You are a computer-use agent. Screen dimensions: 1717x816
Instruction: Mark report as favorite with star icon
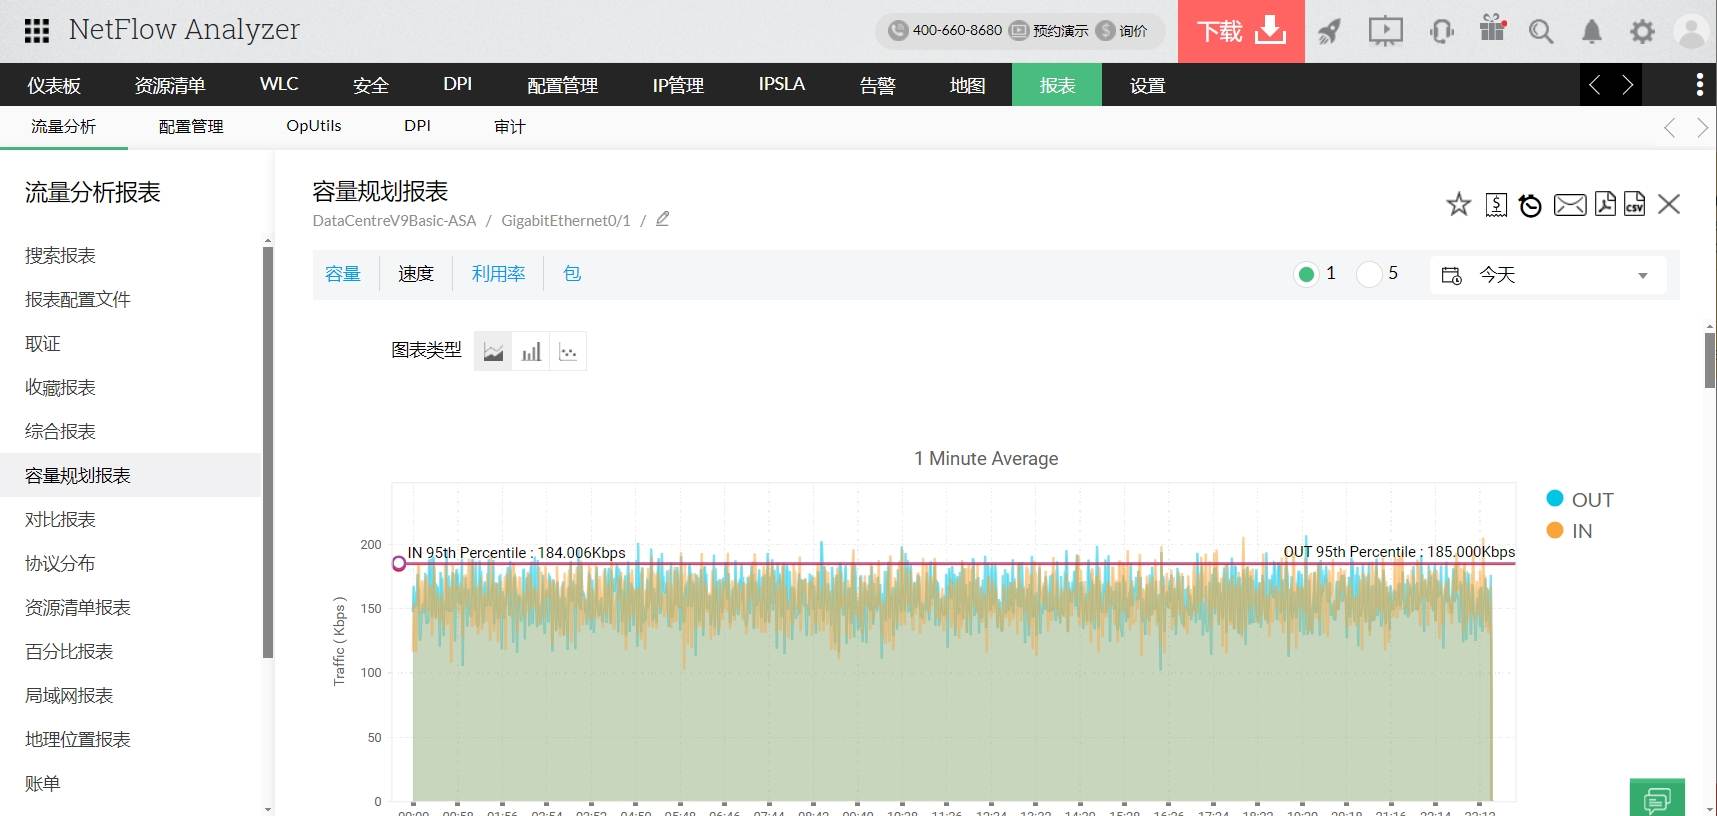pyautogui.click(x=1458, y=205)
